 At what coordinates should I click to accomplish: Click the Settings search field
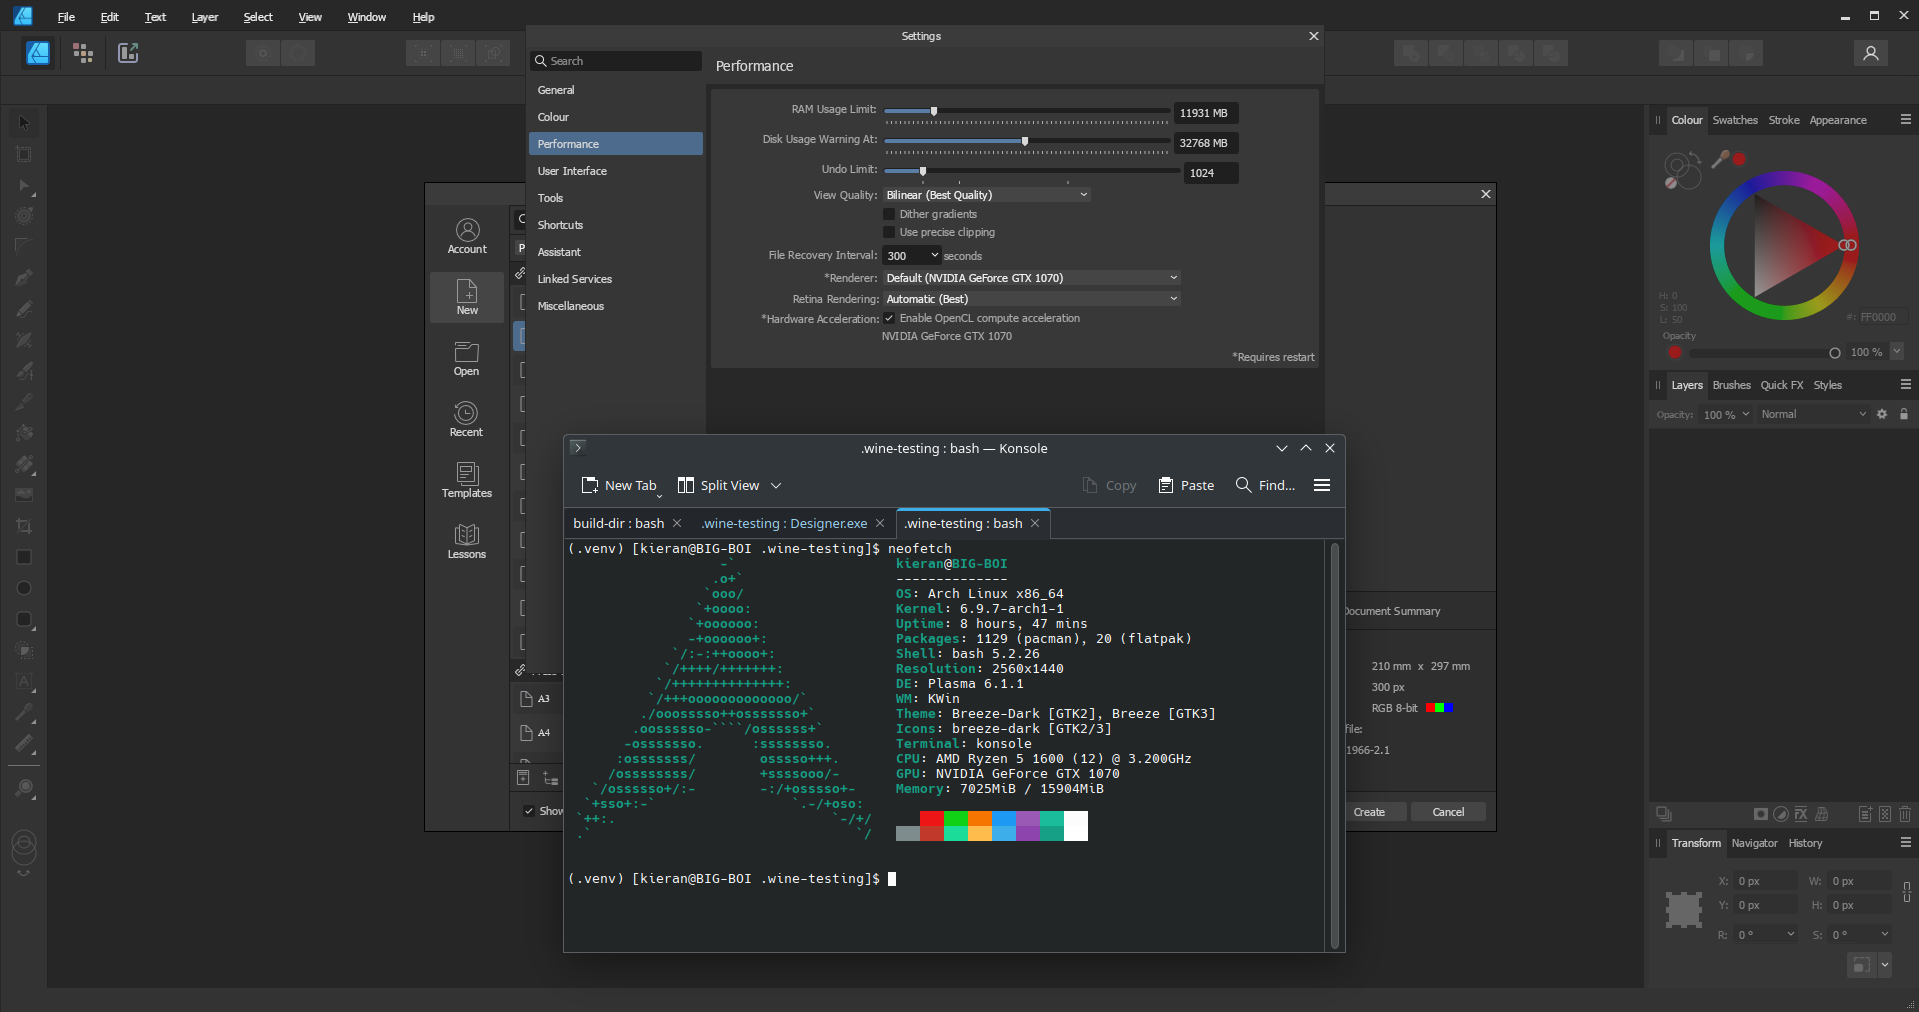[616, 61]
